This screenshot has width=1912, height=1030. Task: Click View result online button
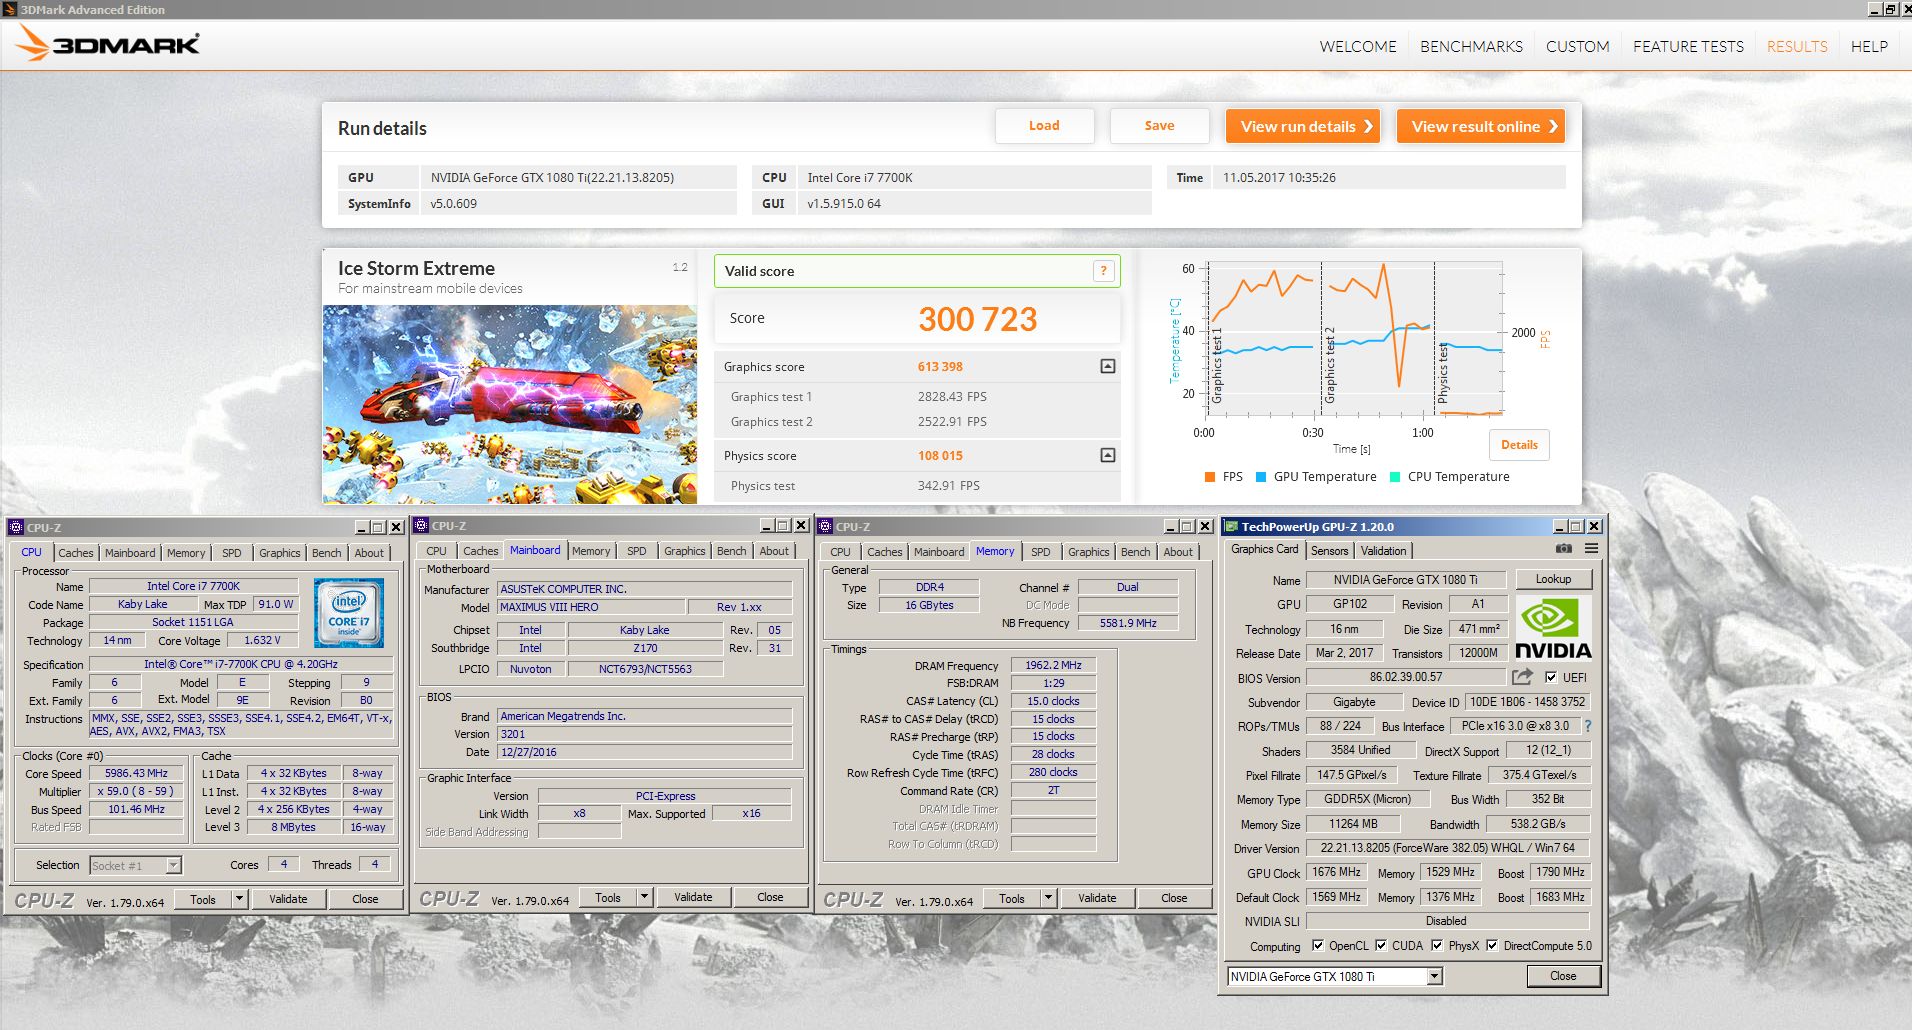coord(1481,126)
